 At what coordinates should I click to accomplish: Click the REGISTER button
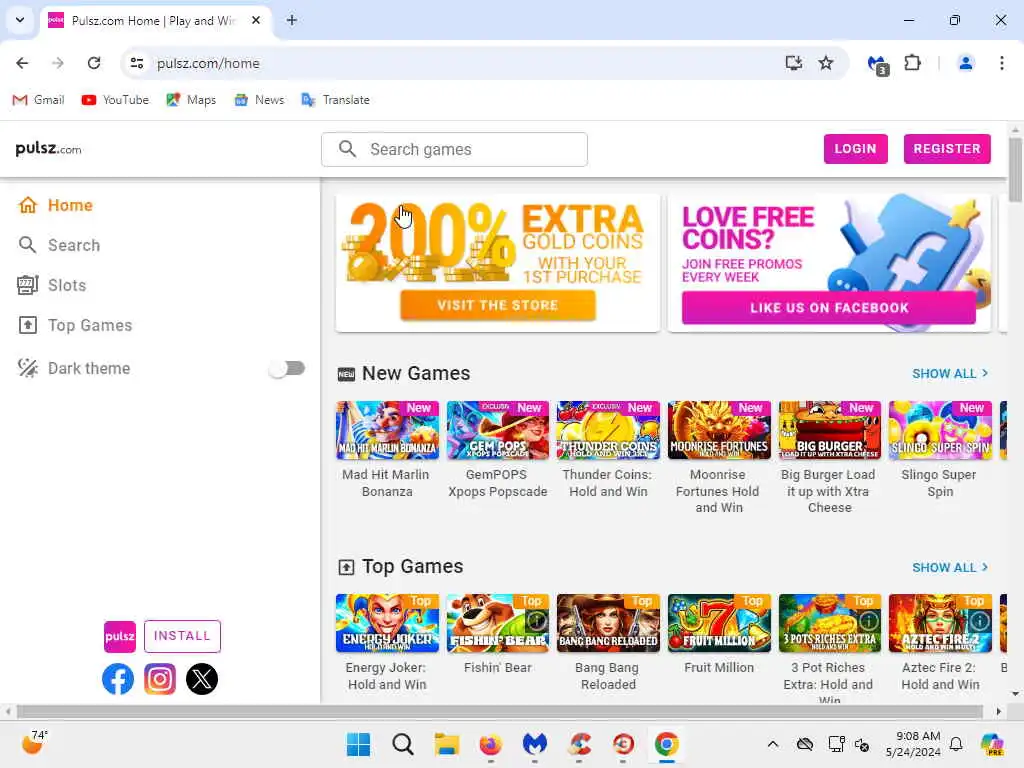pyautogui.click(x=947, y=149)
